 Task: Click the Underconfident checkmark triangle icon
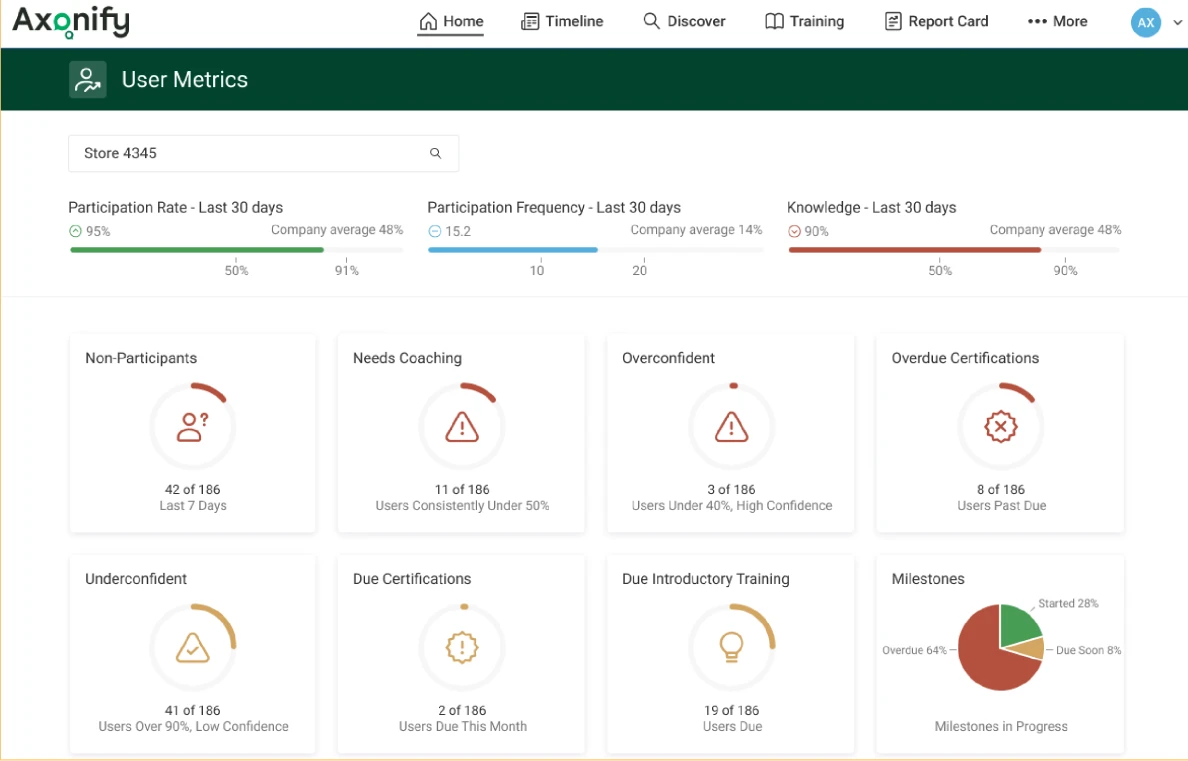pyautogui.click(x=192, y=648)
